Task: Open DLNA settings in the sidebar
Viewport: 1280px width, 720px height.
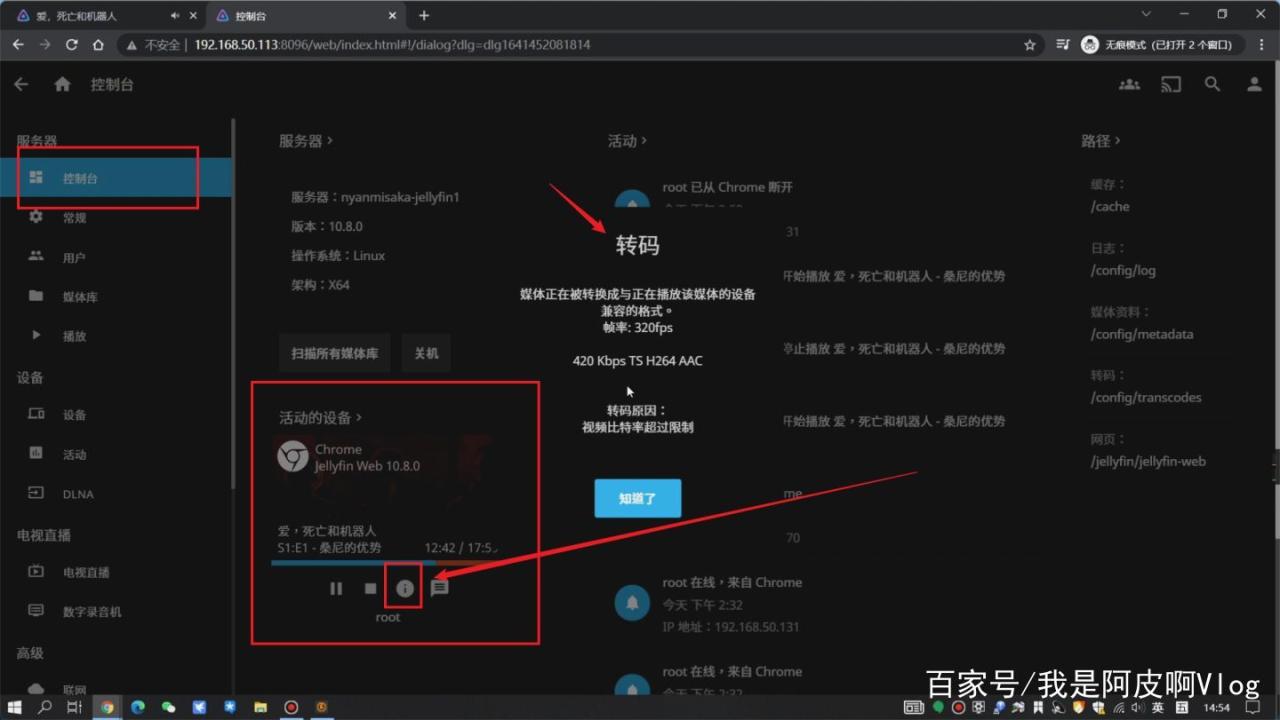Action: [116, 493]
